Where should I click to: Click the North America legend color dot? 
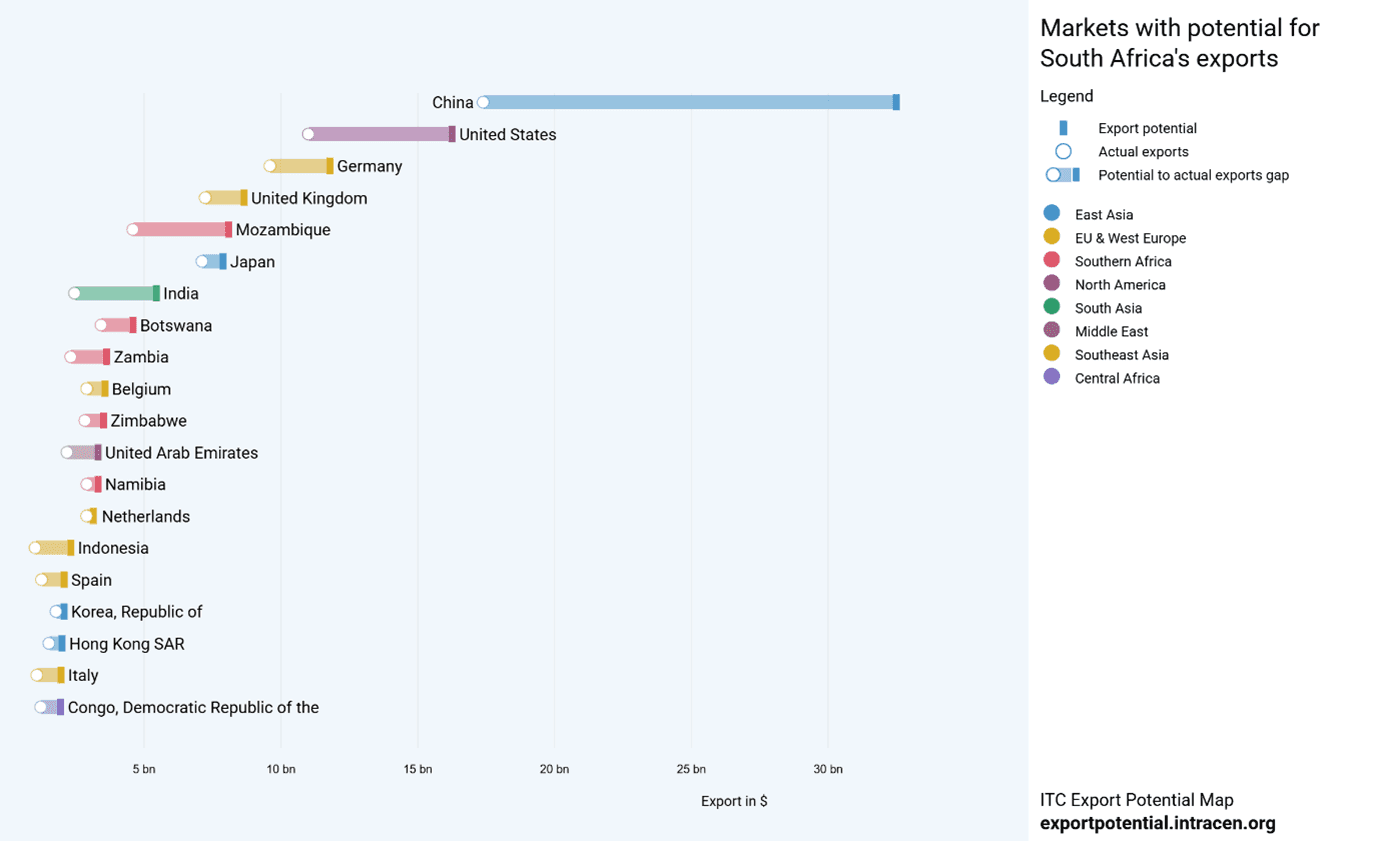(x=1051, y=284)
